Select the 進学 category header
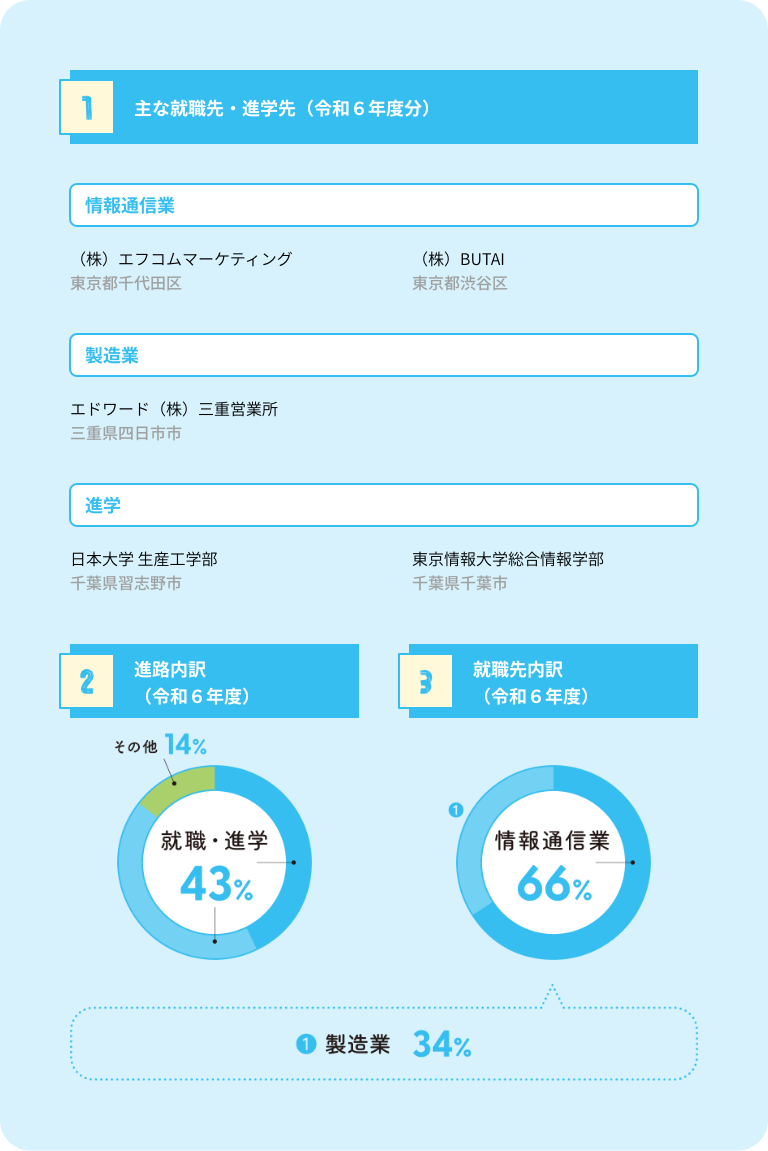This screenshot has height=1151, width=768. point(384,505)
